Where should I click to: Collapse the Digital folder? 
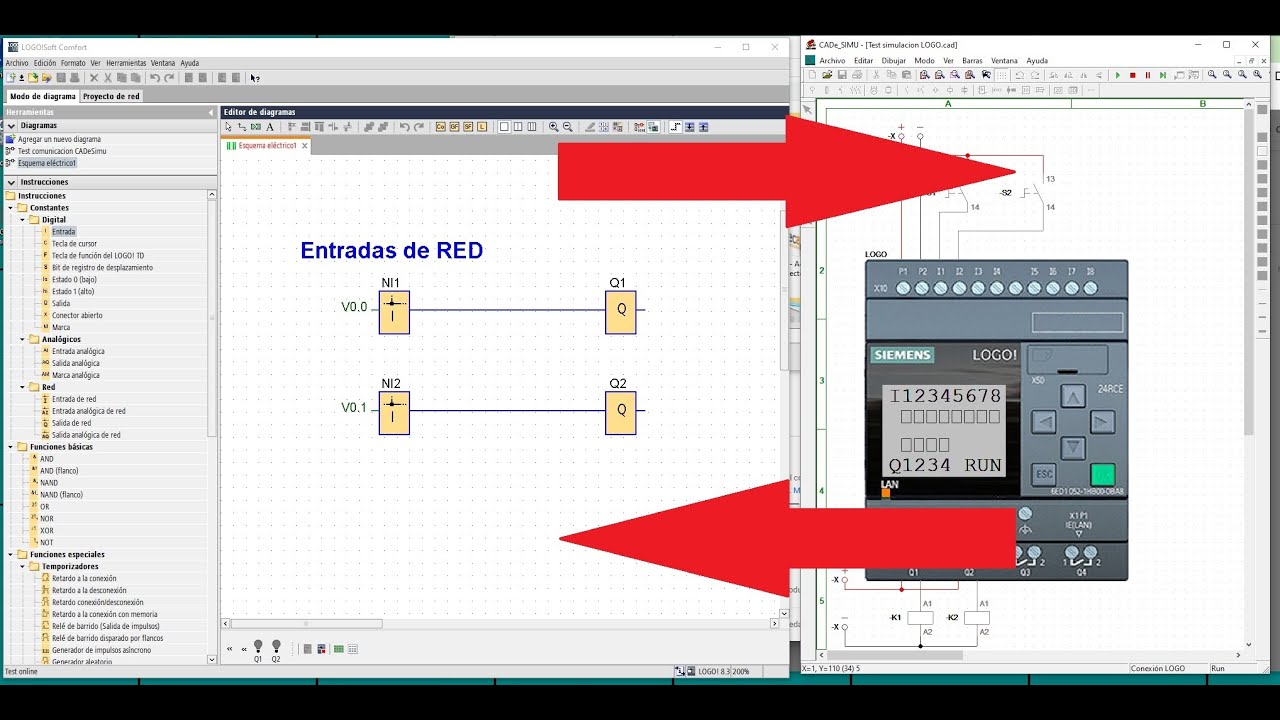pos(22,220)
